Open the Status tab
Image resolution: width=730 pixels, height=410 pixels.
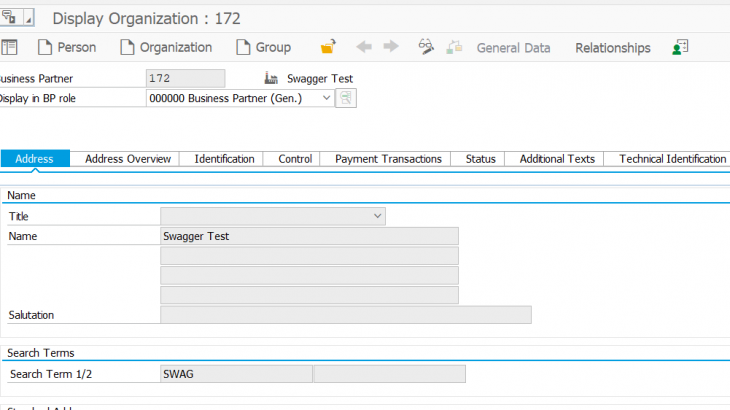coord(480,159)
